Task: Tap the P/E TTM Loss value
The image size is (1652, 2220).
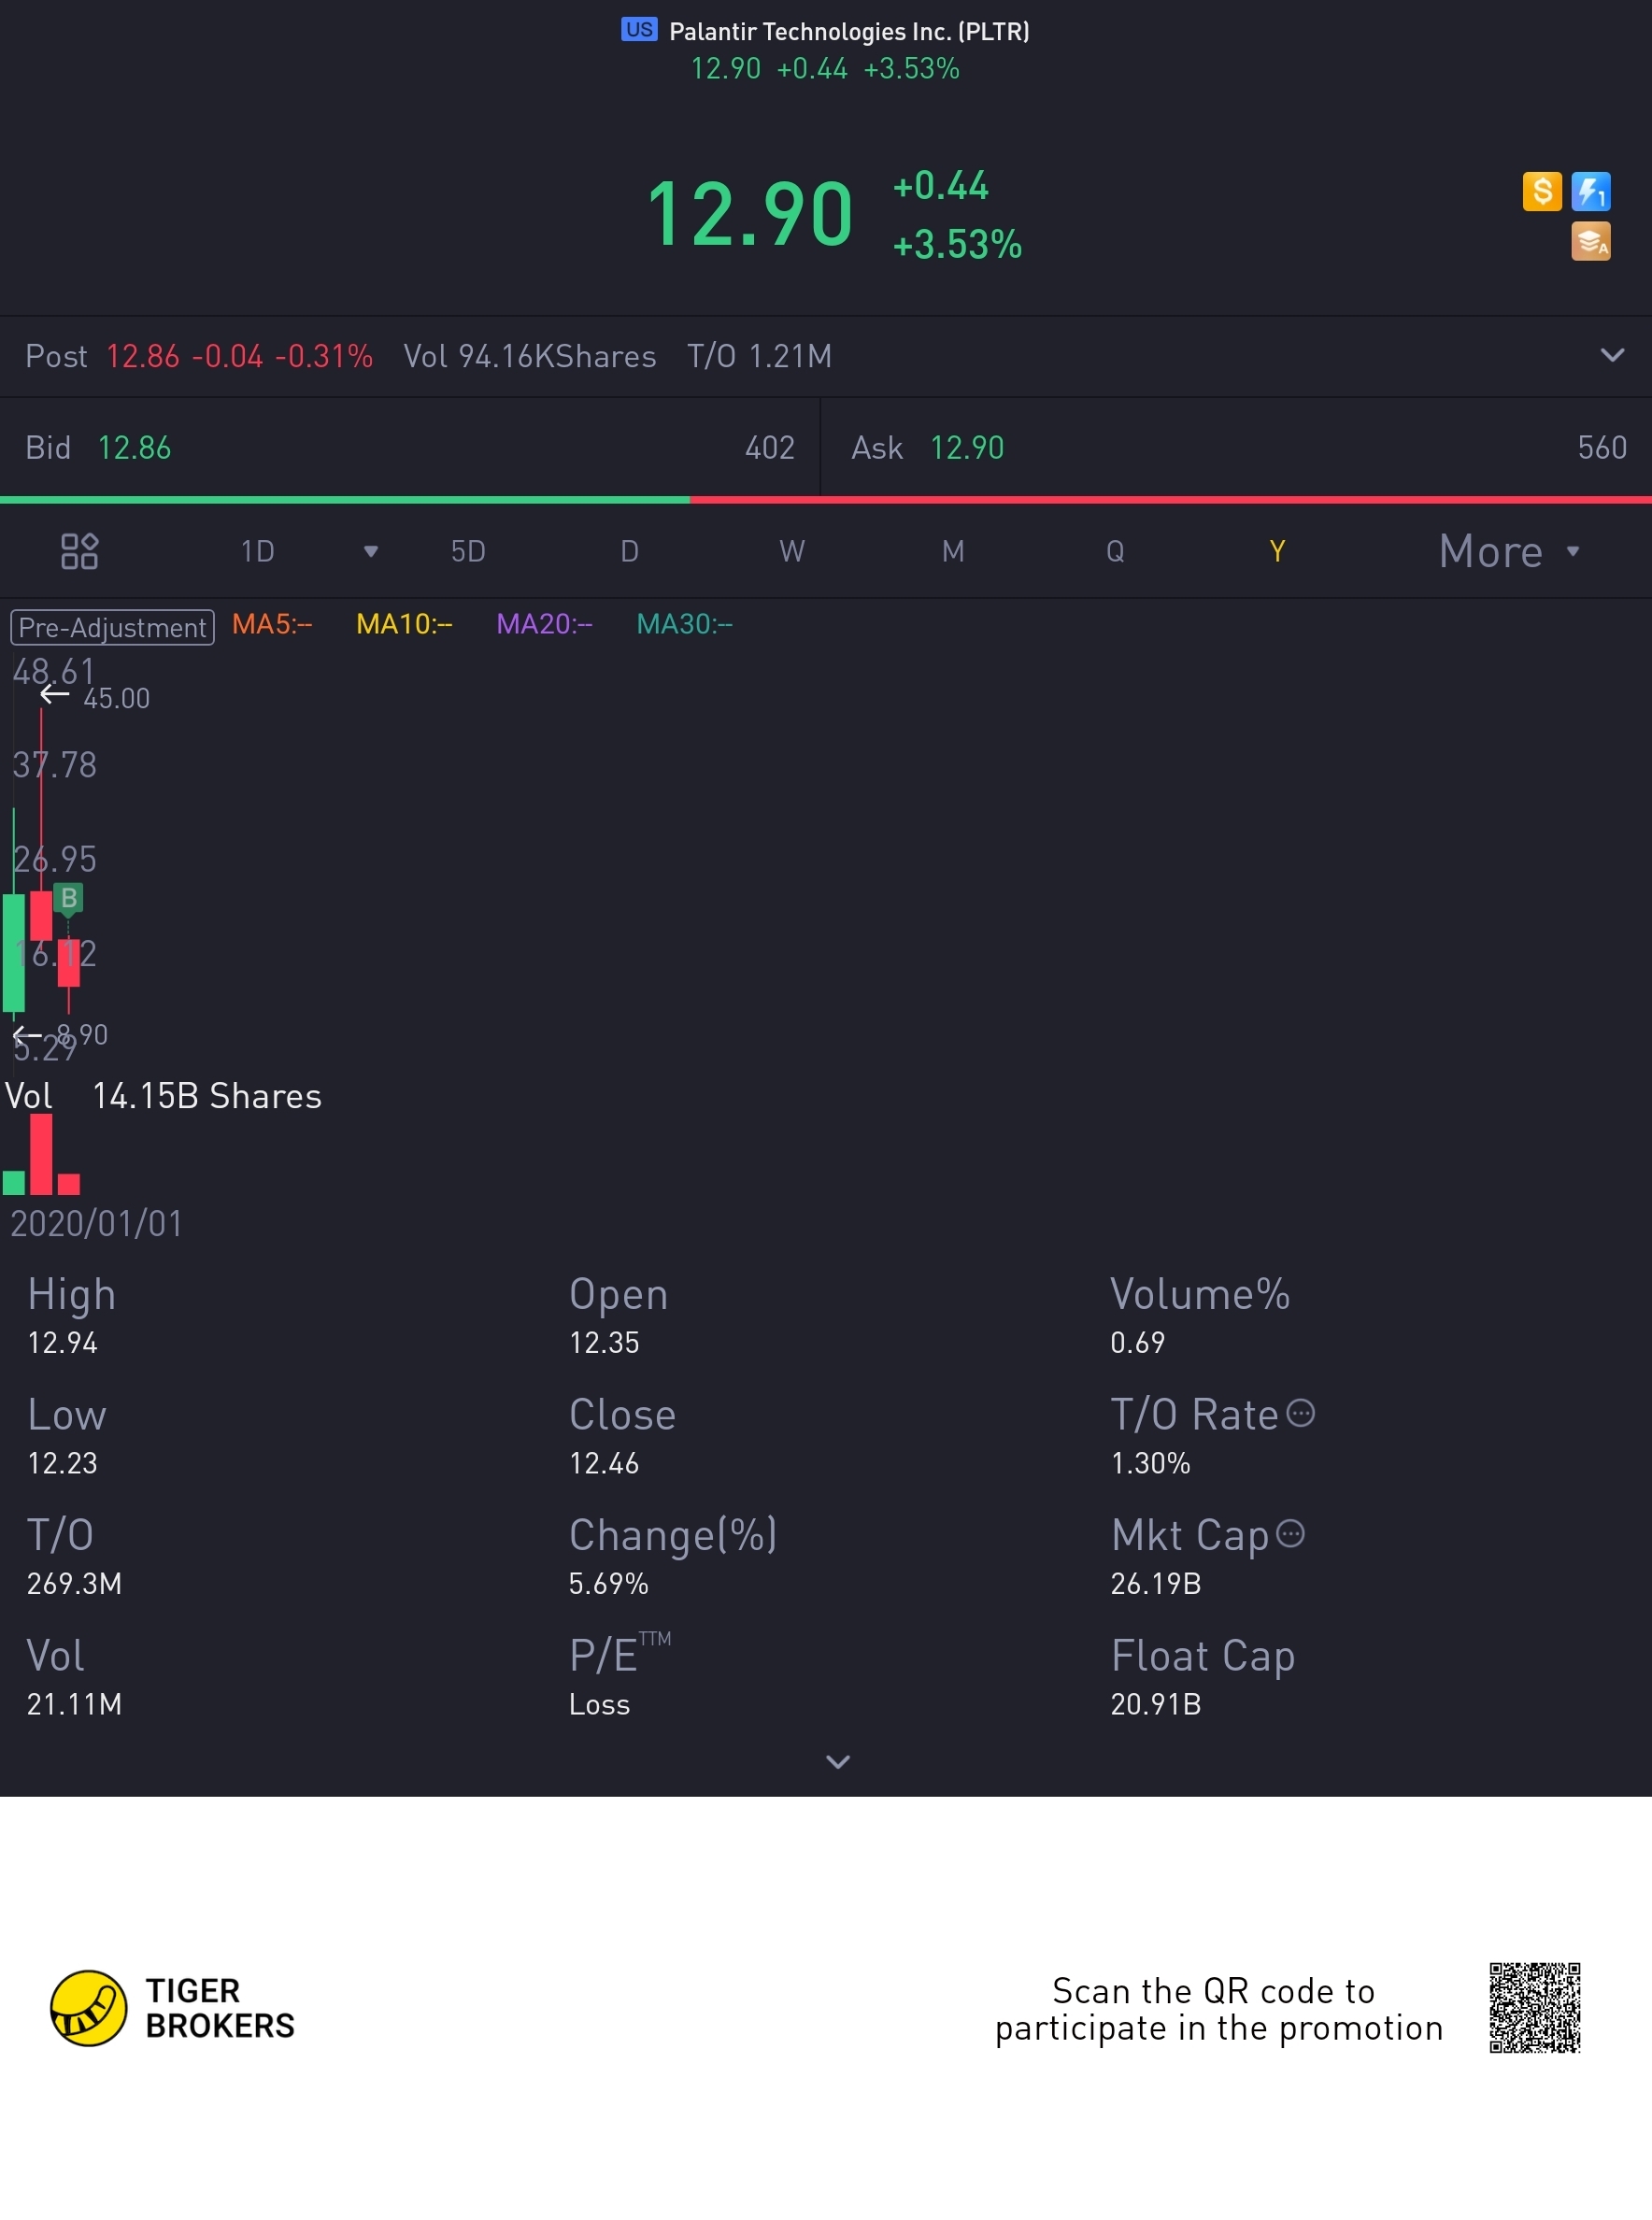Action: [599, 1704]
